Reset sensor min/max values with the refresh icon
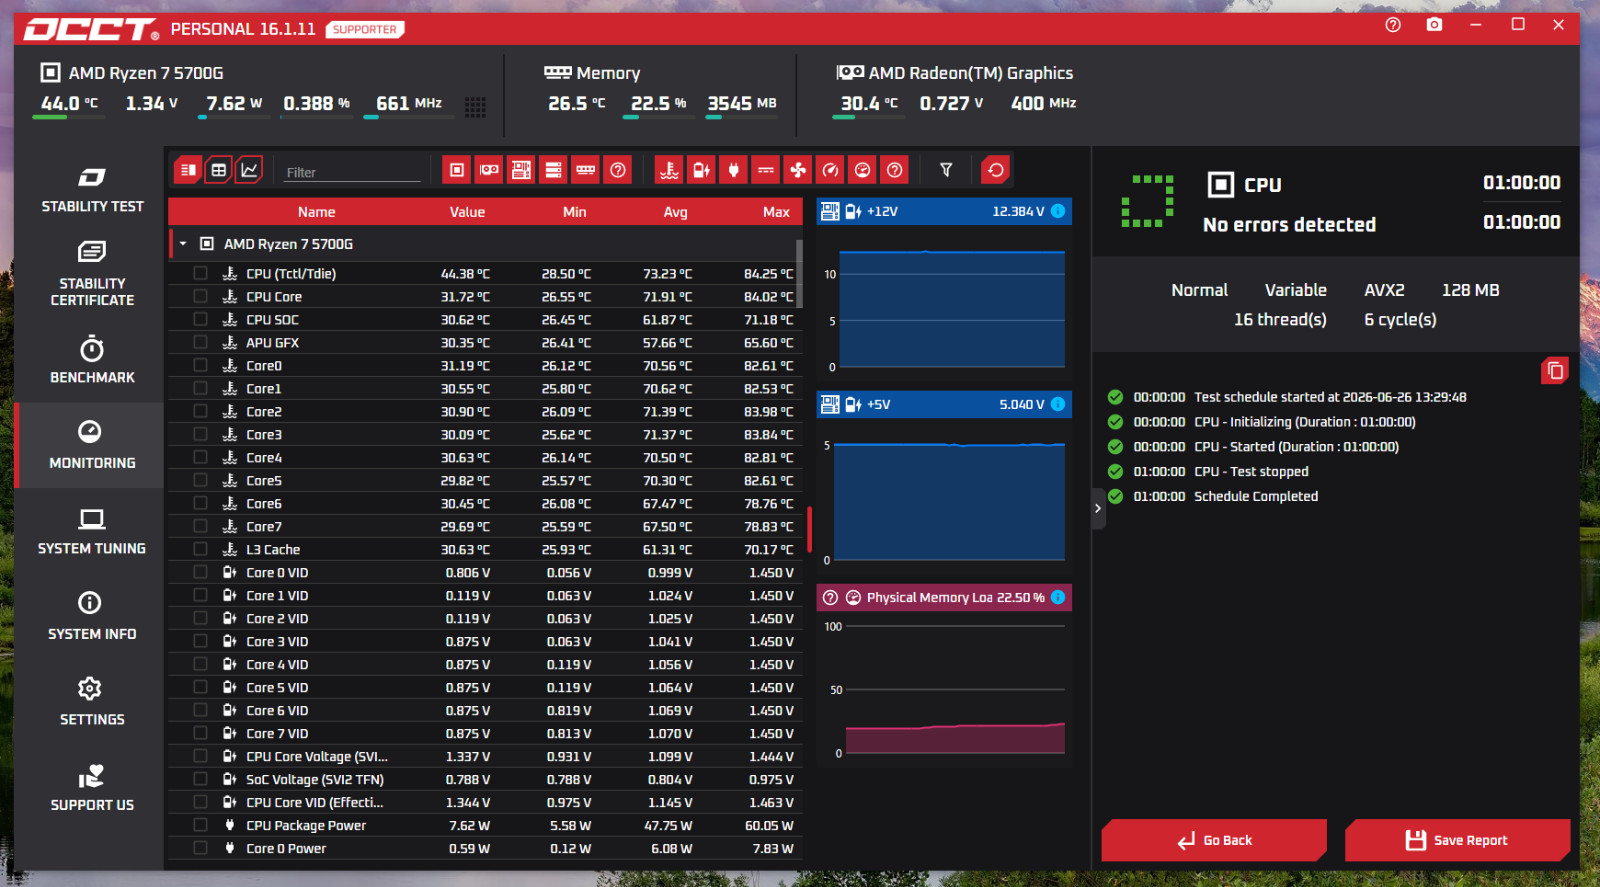Image resolution: width=1600 pixels, height=887 pixels. coord(996,170)
